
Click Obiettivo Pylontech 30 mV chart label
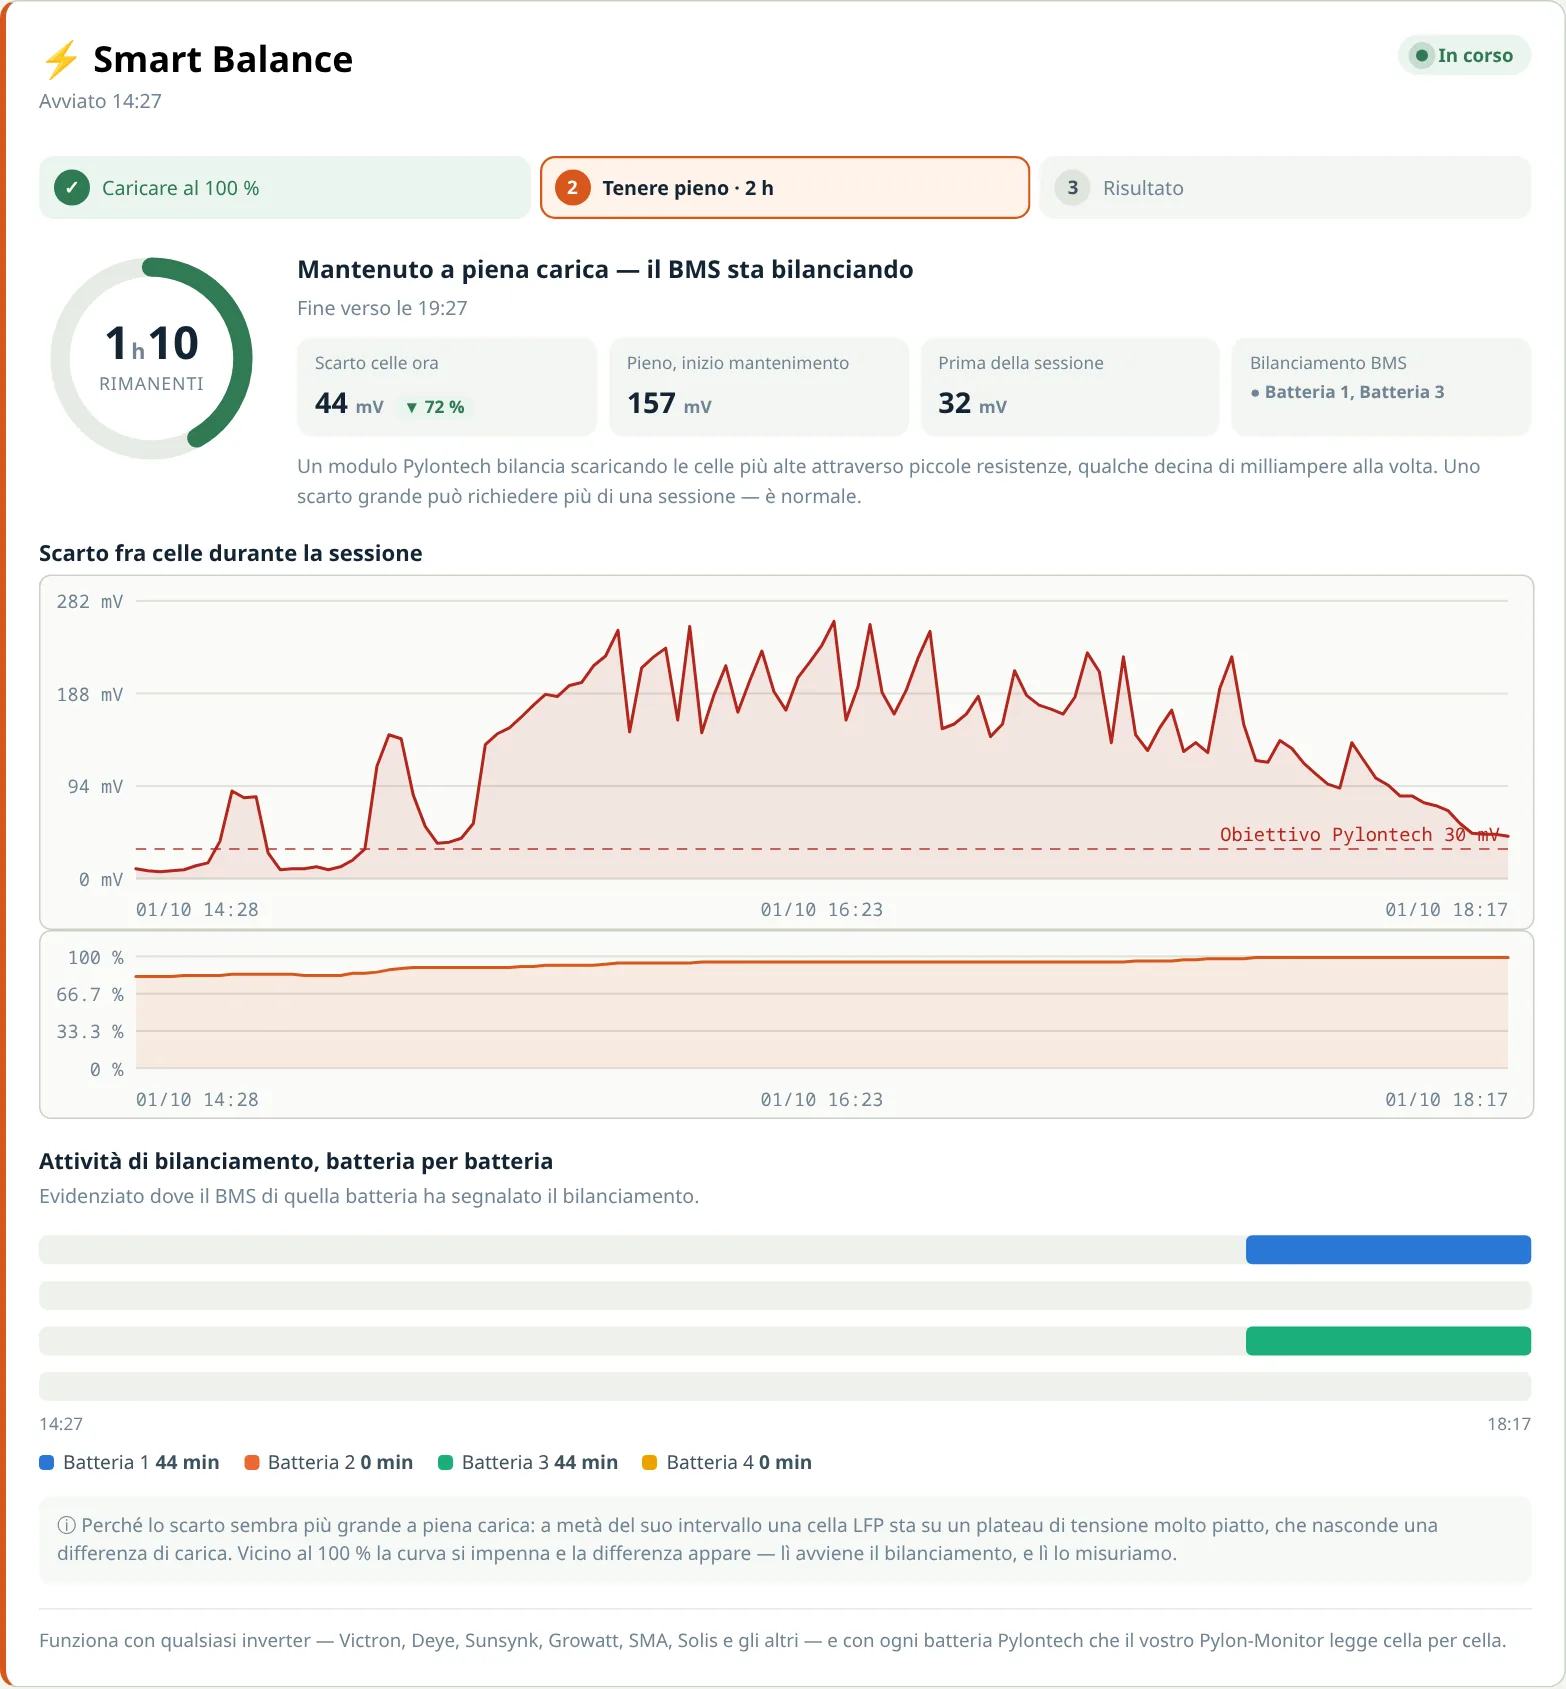click(1360, 834)
